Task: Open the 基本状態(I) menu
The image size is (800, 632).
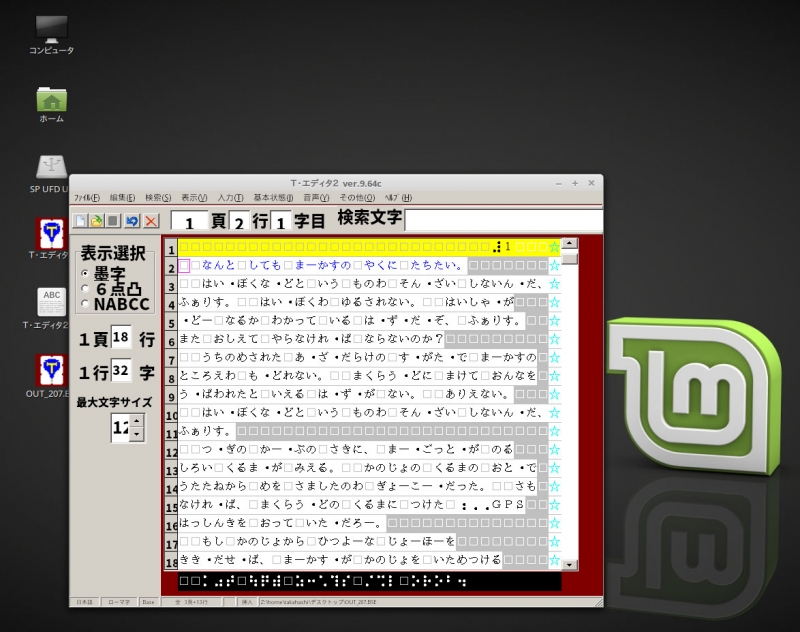Action: pos(273,198)
